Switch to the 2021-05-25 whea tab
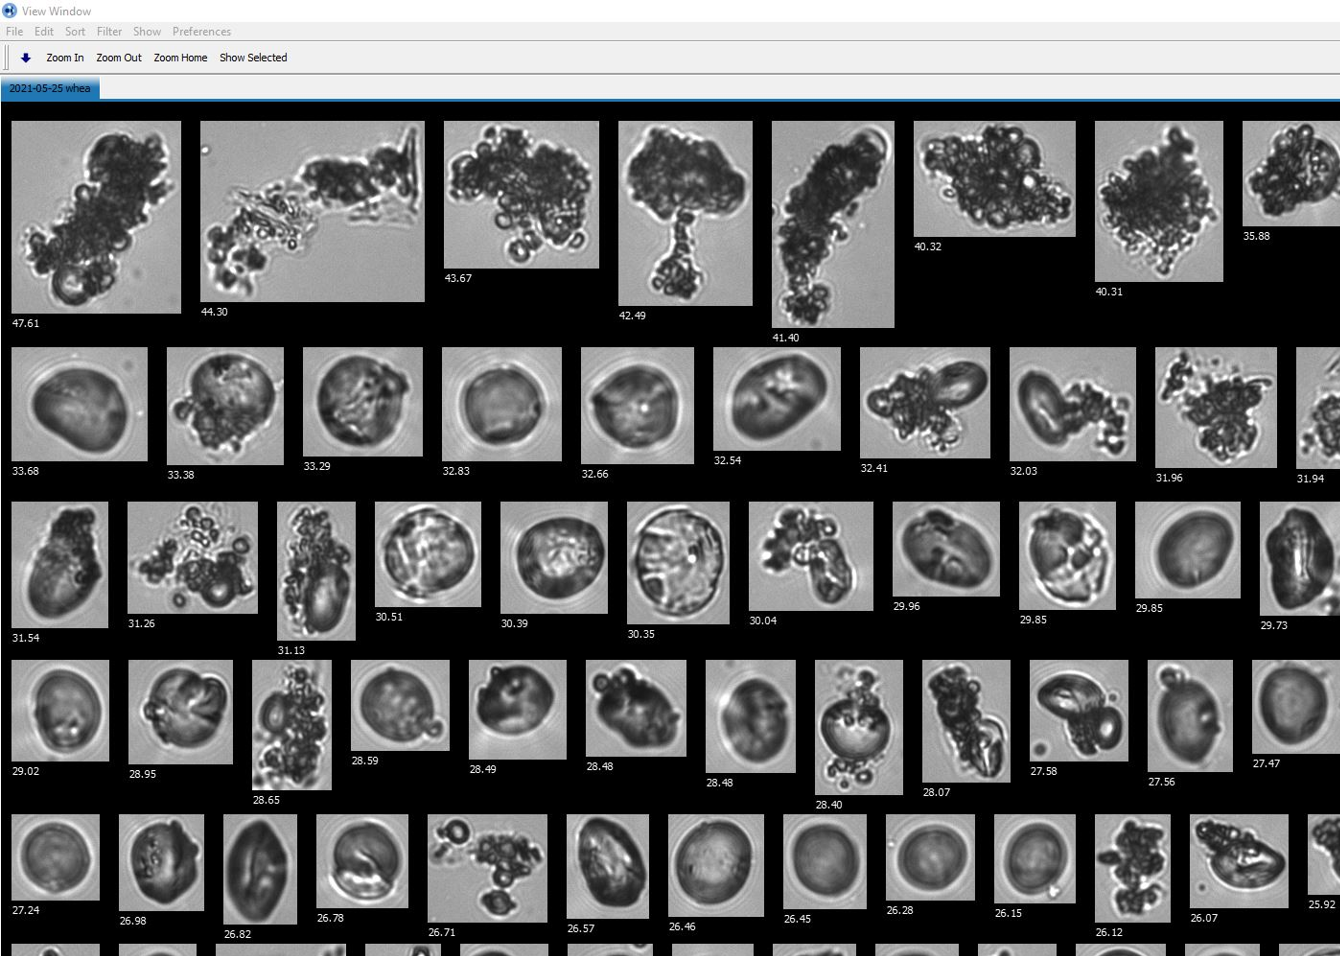This screenshot has width=1340, height=956. [50, 88]
